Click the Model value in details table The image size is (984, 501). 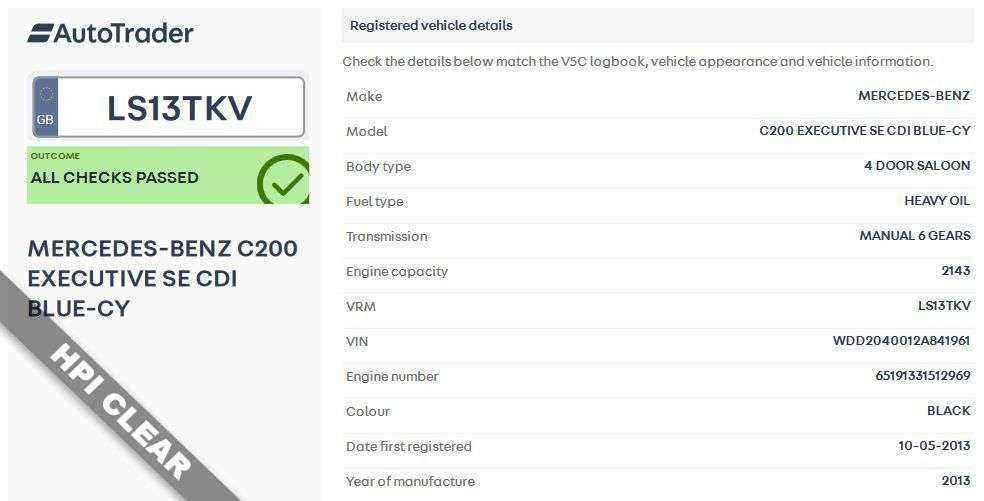click(865, 131)
